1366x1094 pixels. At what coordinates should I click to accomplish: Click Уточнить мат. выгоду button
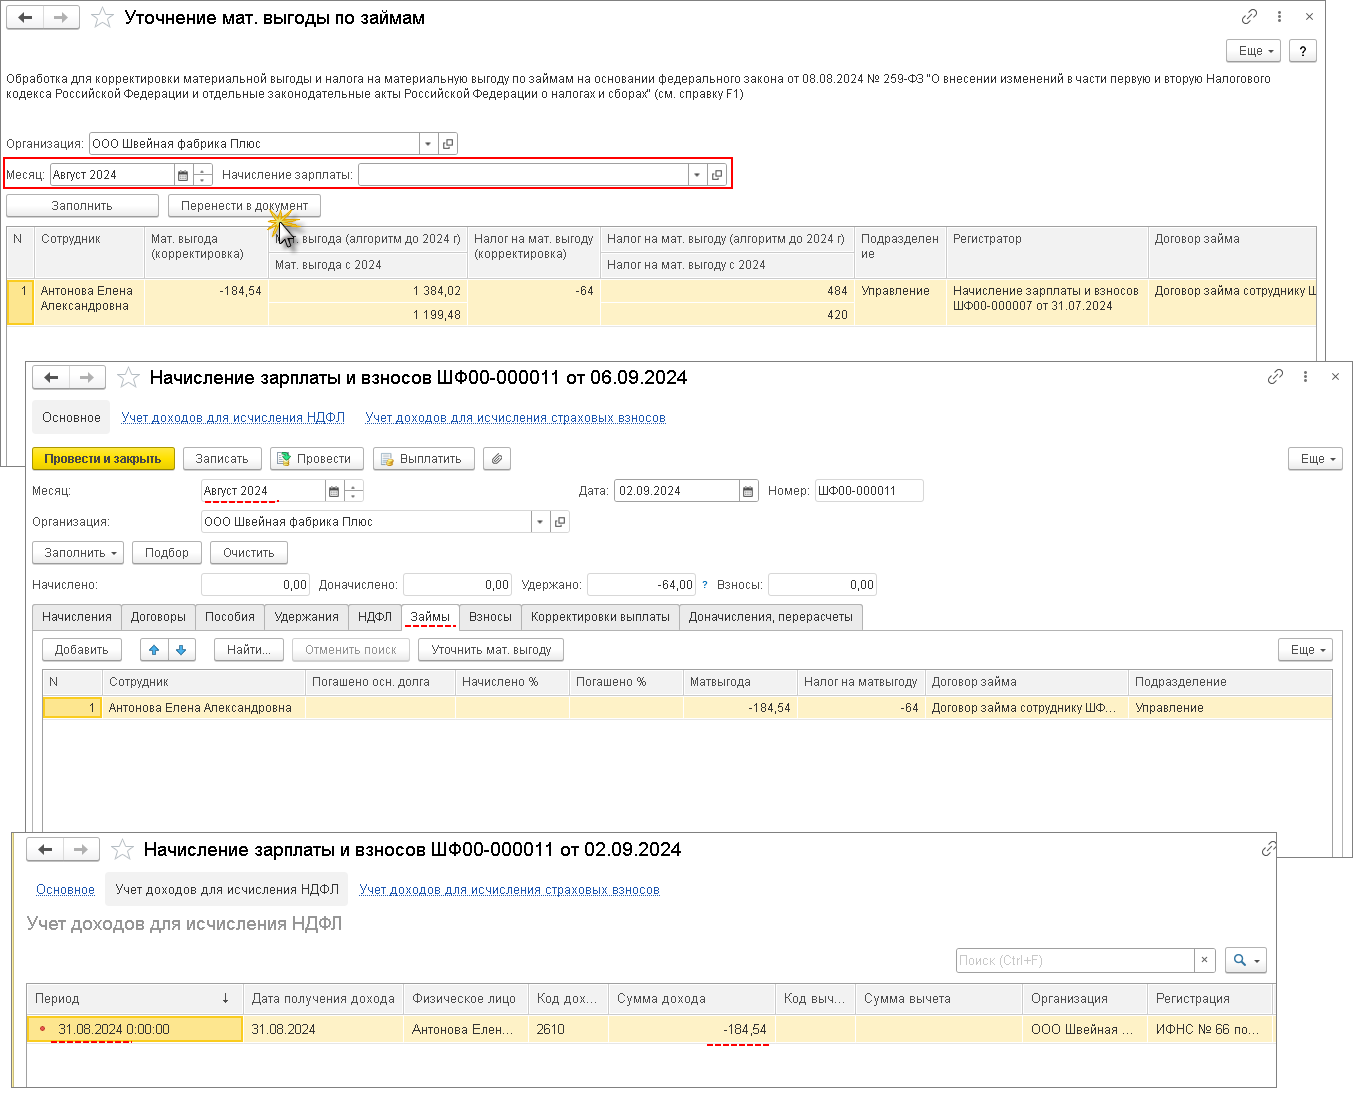tap(491, 650)
